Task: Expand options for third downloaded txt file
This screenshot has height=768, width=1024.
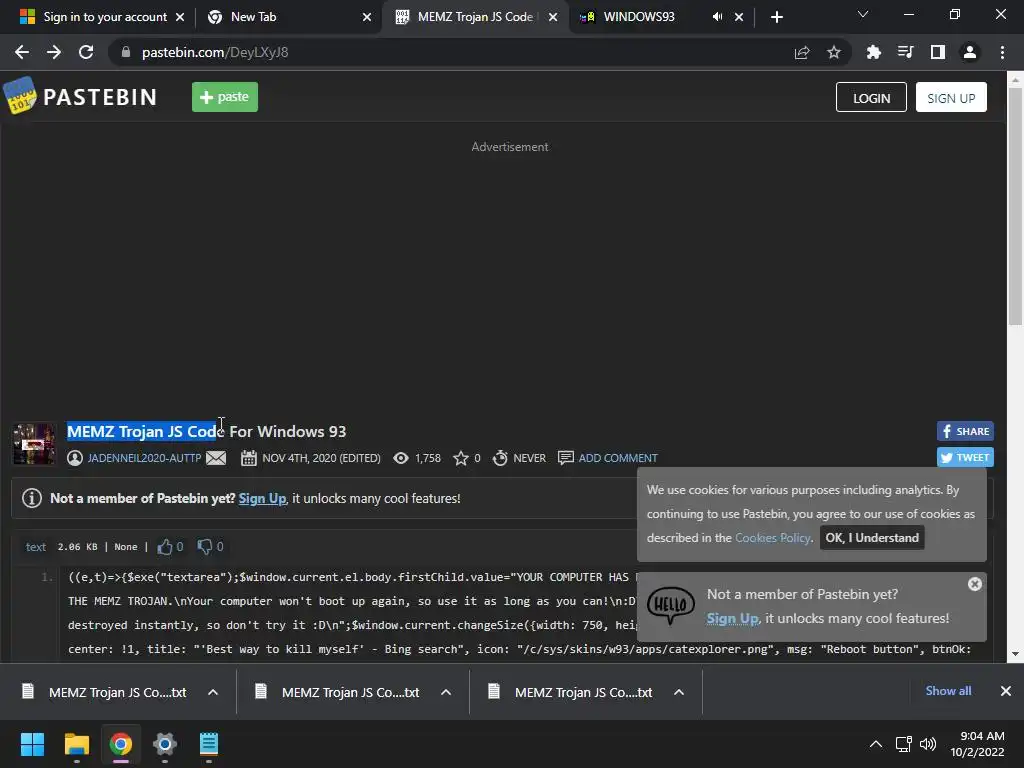Action: (679, 692)
